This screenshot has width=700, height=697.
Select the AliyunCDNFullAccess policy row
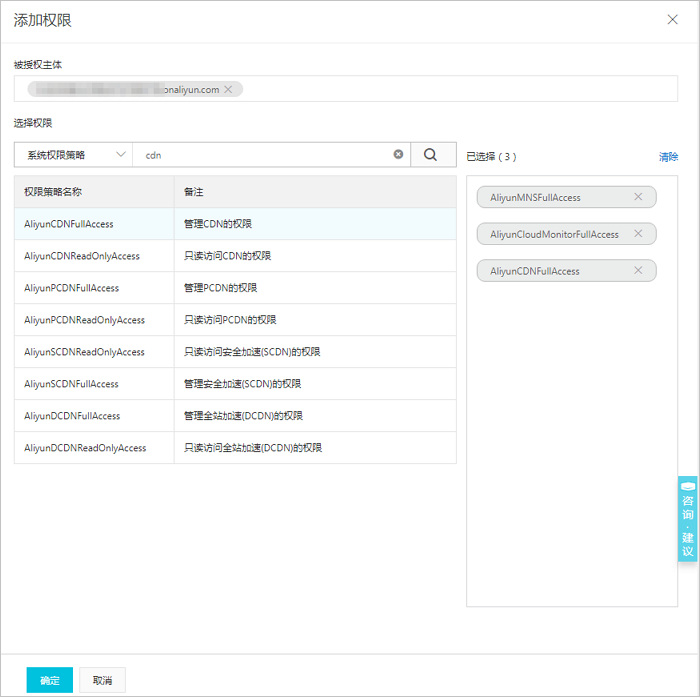(x=235, y=224)
